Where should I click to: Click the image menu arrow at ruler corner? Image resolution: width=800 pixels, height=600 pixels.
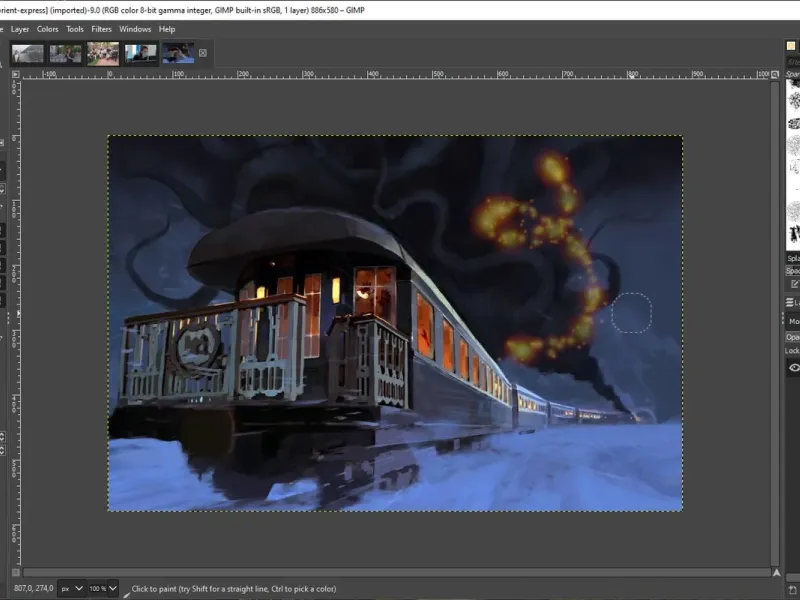click(15, 74)
